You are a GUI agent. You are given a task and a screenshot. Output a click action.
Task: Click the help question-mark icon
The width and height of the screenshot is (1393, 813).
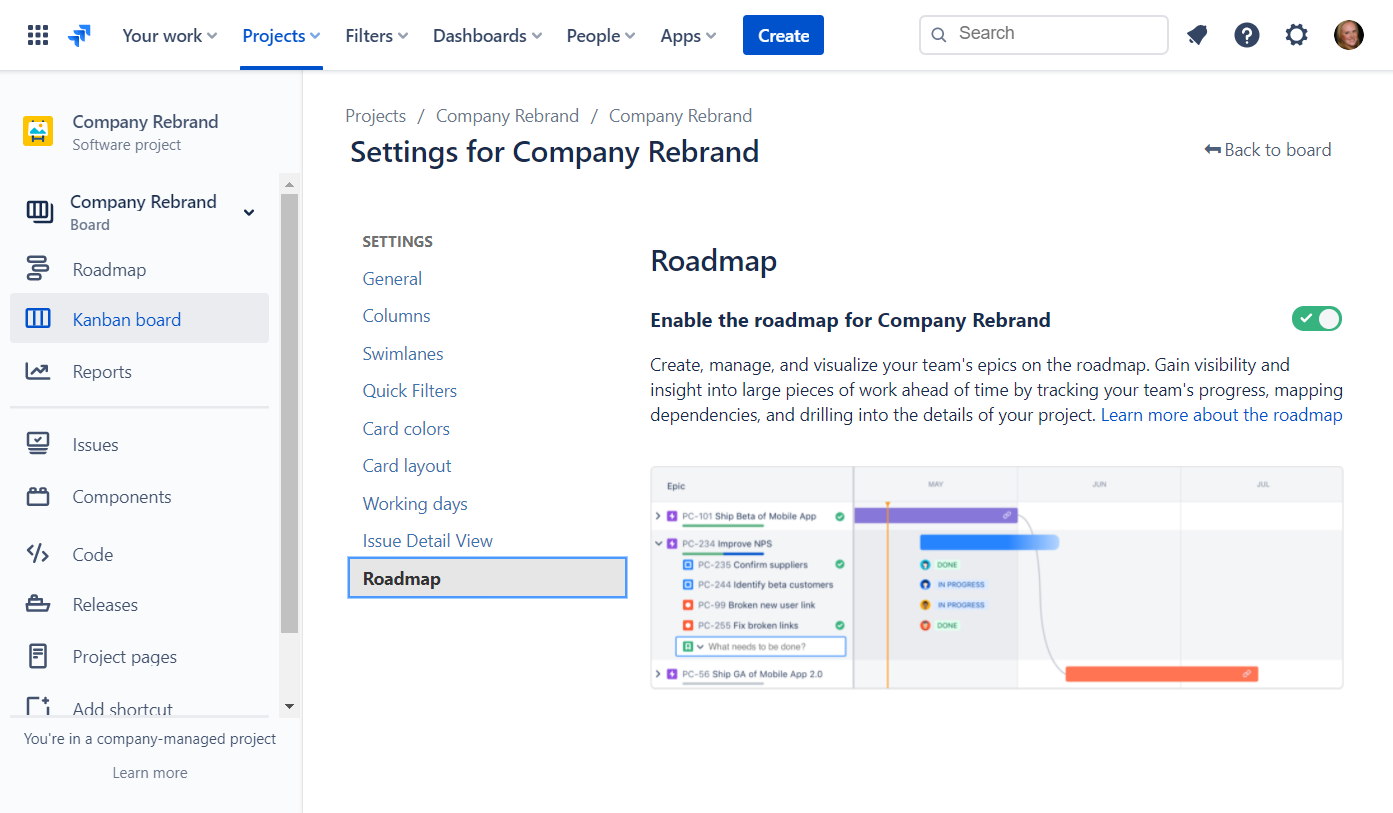tap(1246, 35)
